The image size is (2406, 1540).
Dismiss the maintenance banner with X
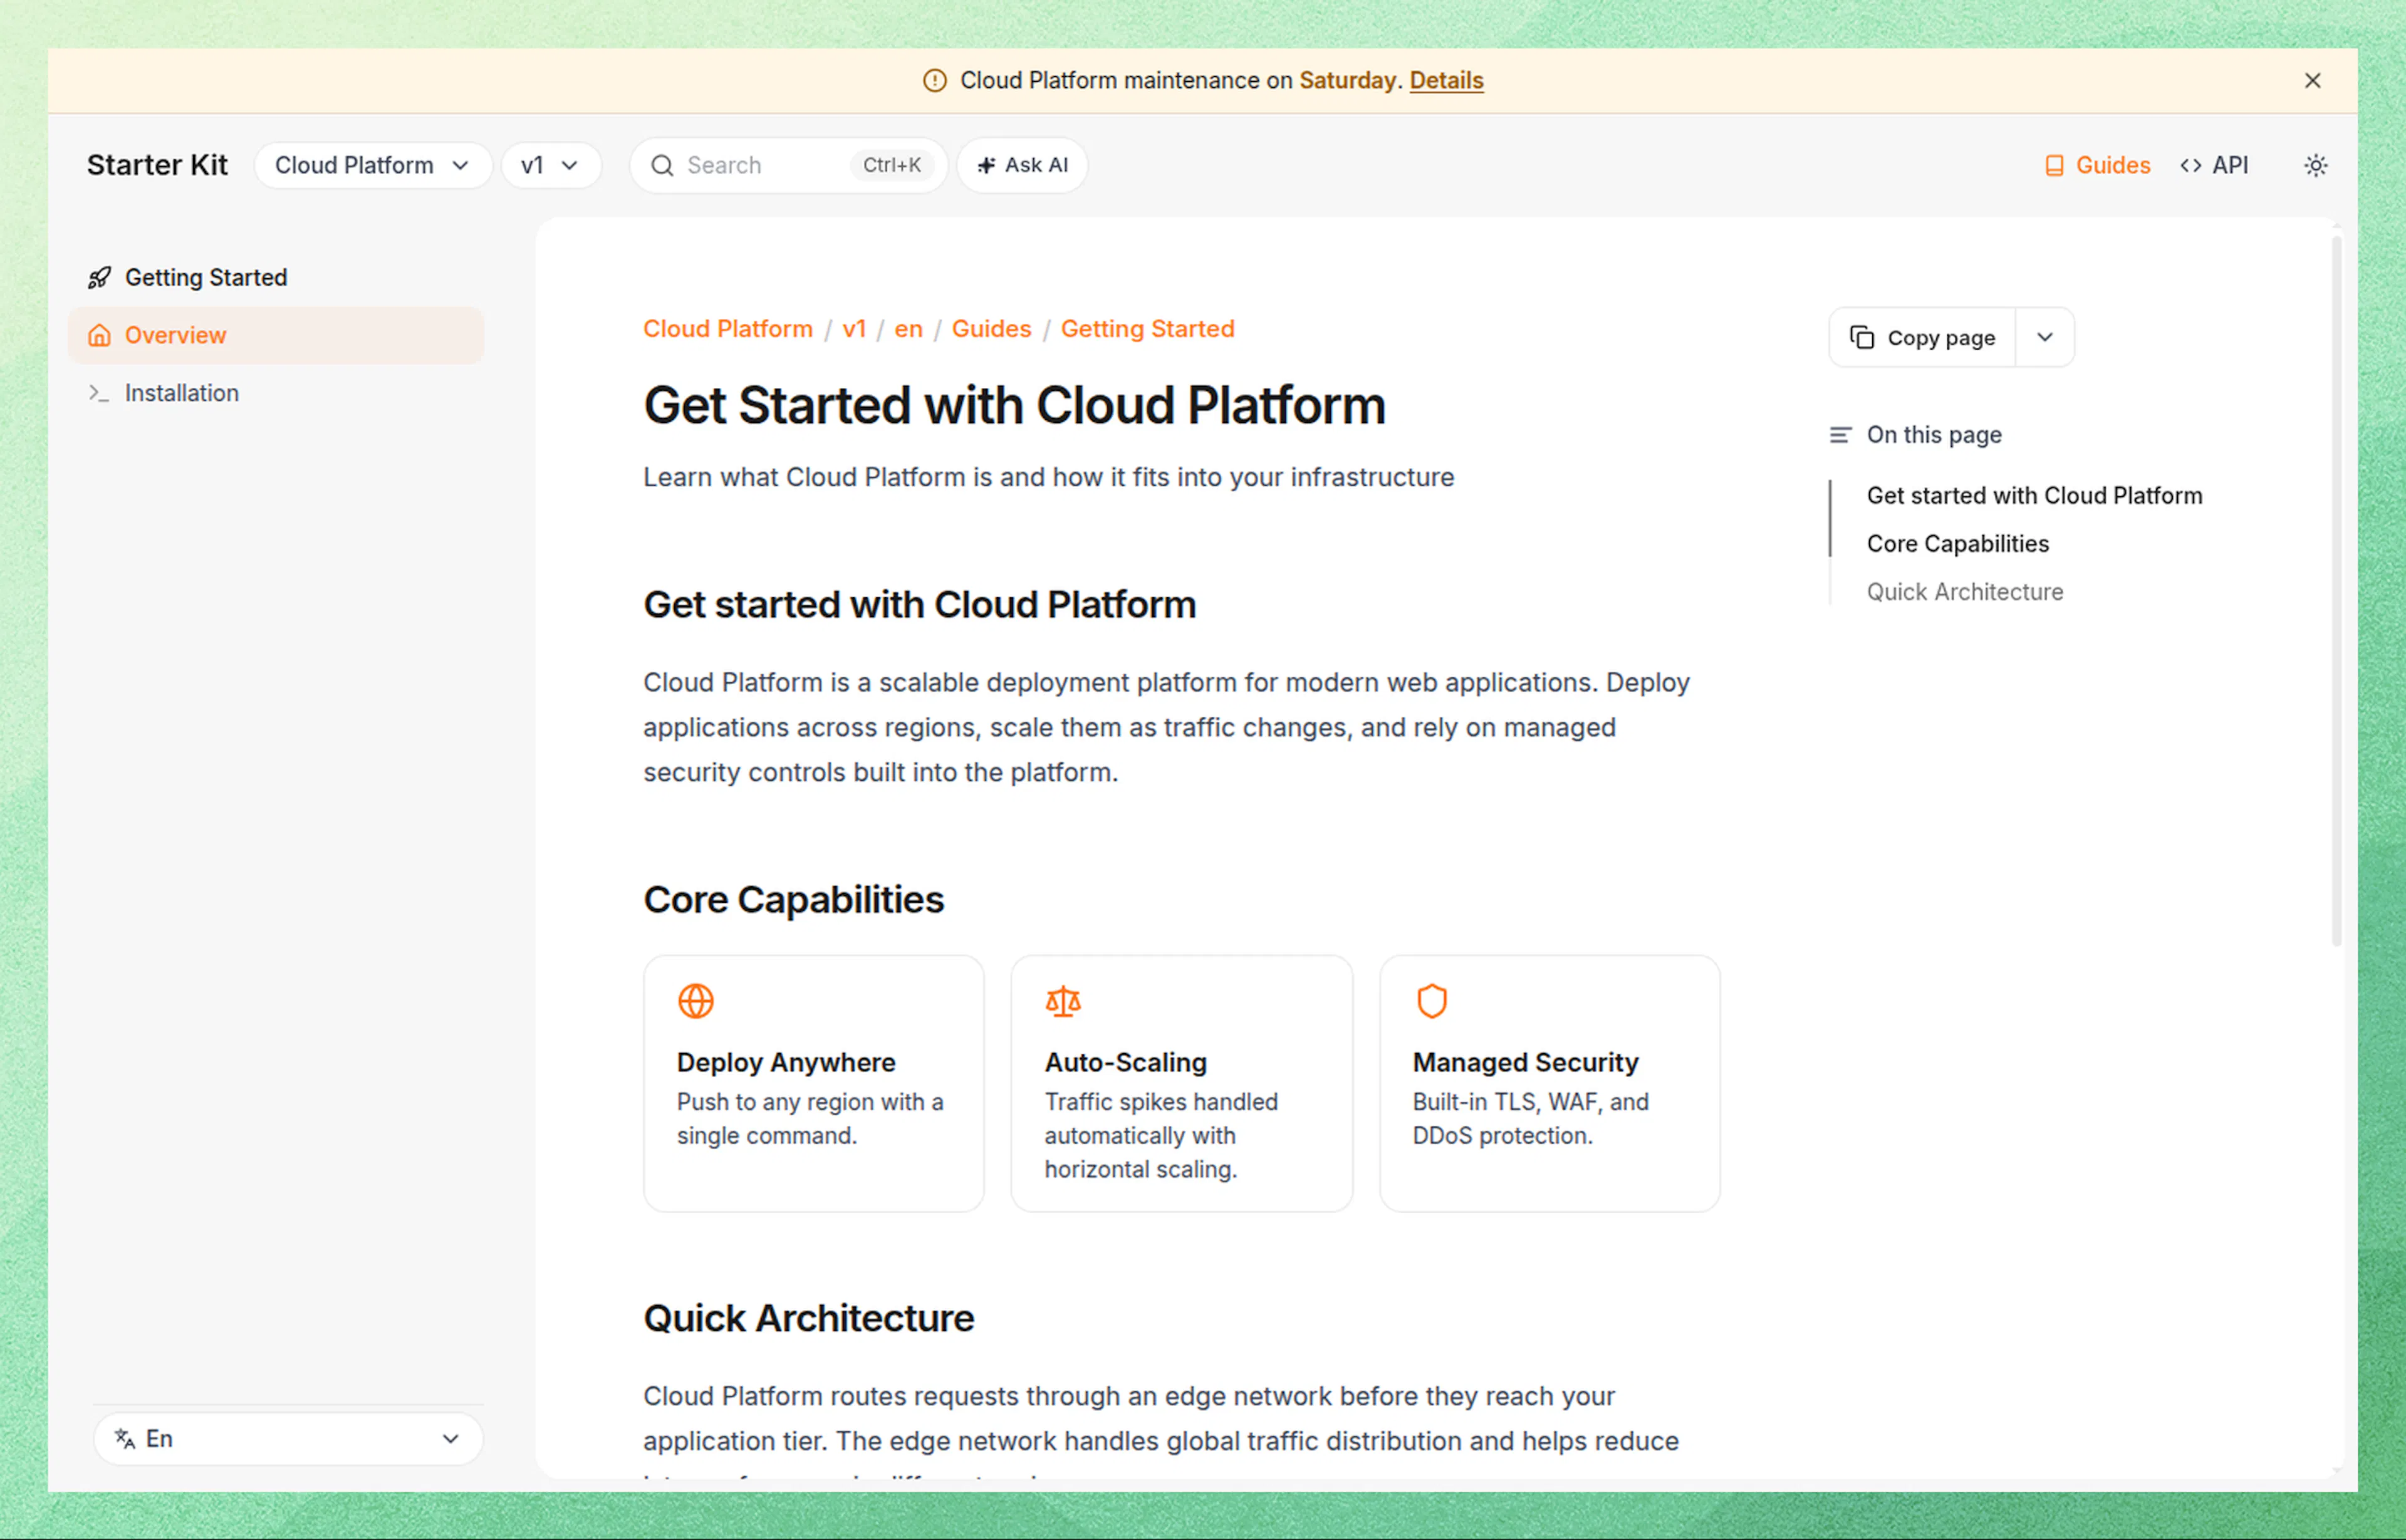(x=2312, y=81)
